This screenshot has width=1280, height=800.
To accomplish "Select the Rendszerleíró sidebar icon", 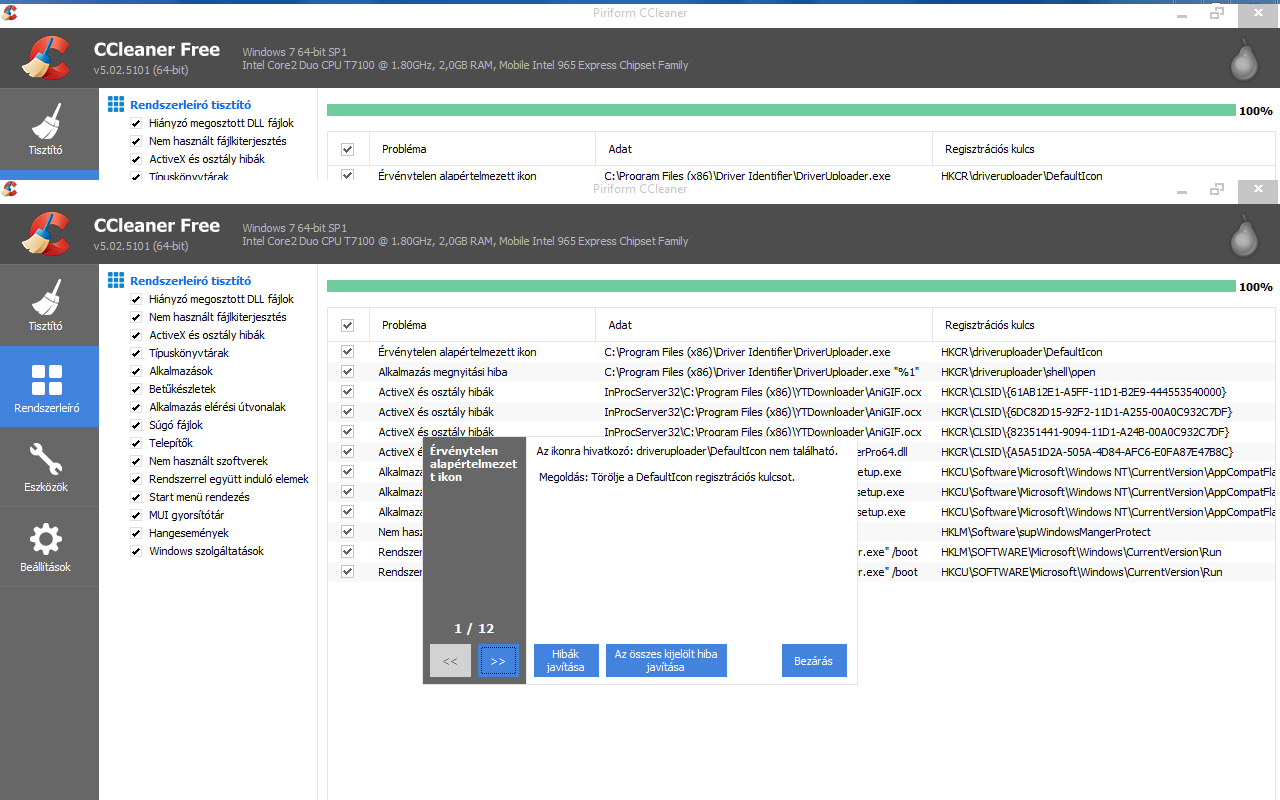I will point(47,387).
